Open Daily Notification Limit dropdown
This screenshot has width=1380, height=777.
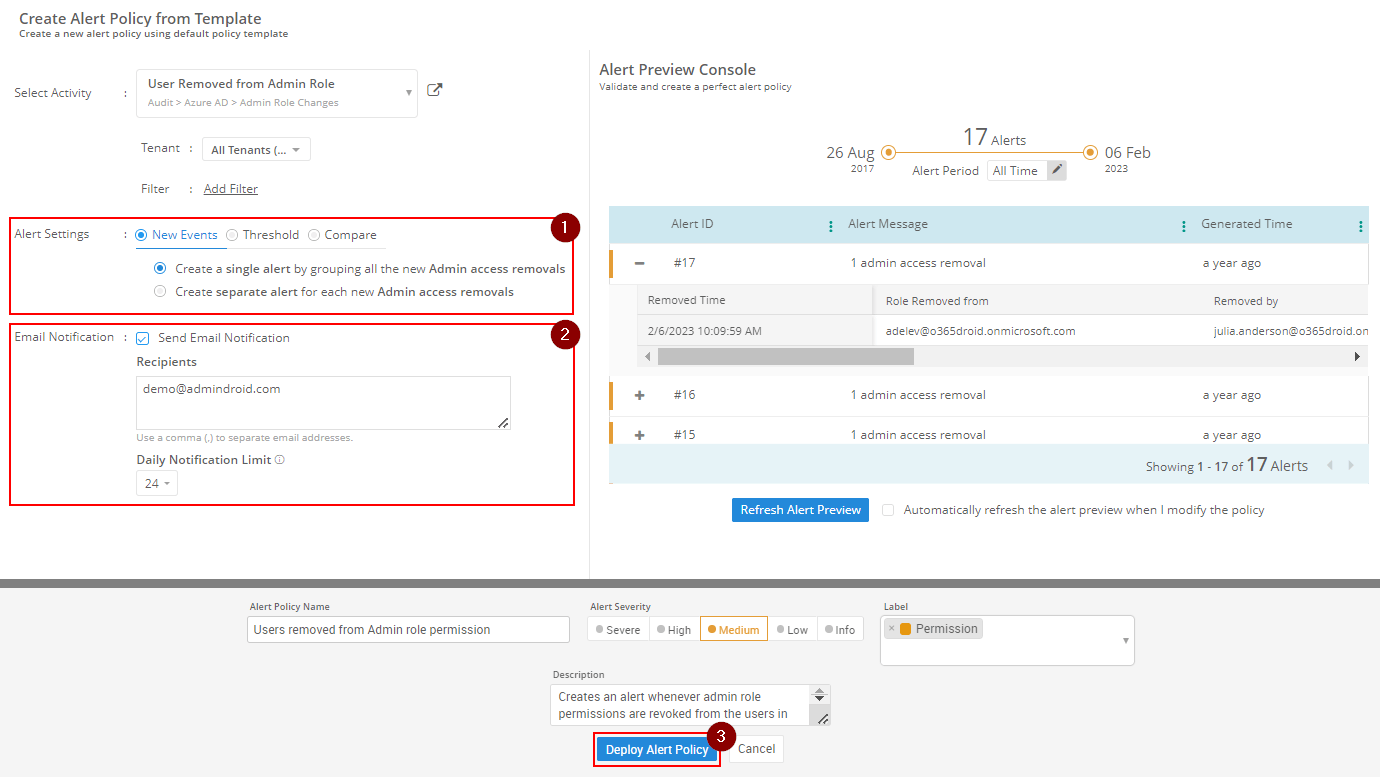pos(157,484)
